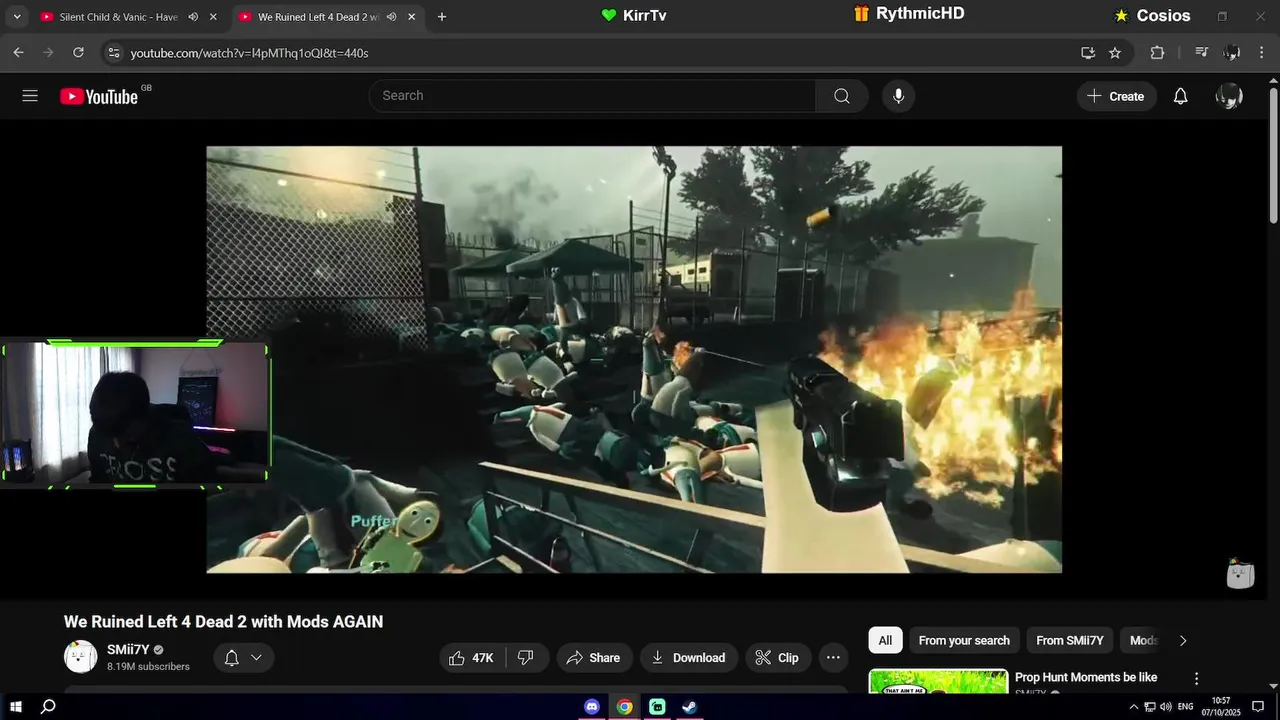This screenshot has width=1280, height=720.
Task: Close the Silent Child & Vanic tab
Action: click(x=213, y=17)
